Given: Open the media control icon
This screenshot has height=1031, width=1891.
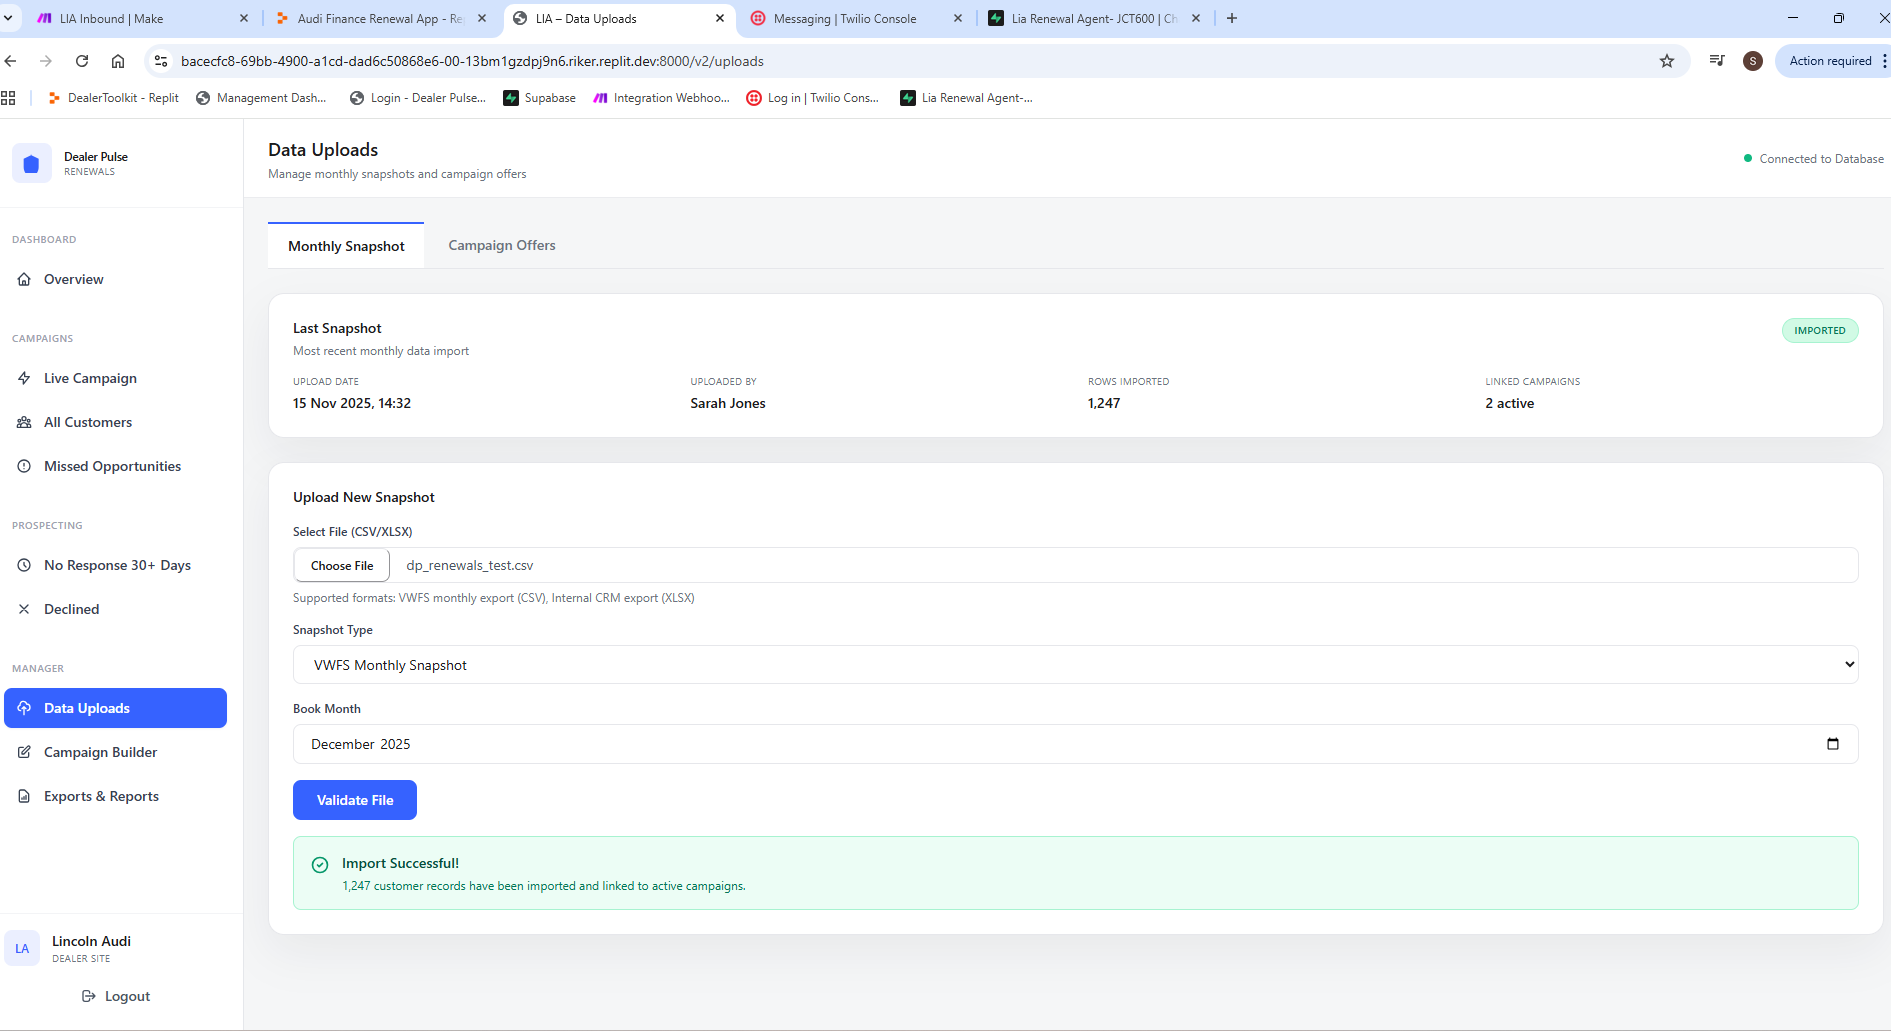Looking at the screenshot, I should pos(1717,61).
